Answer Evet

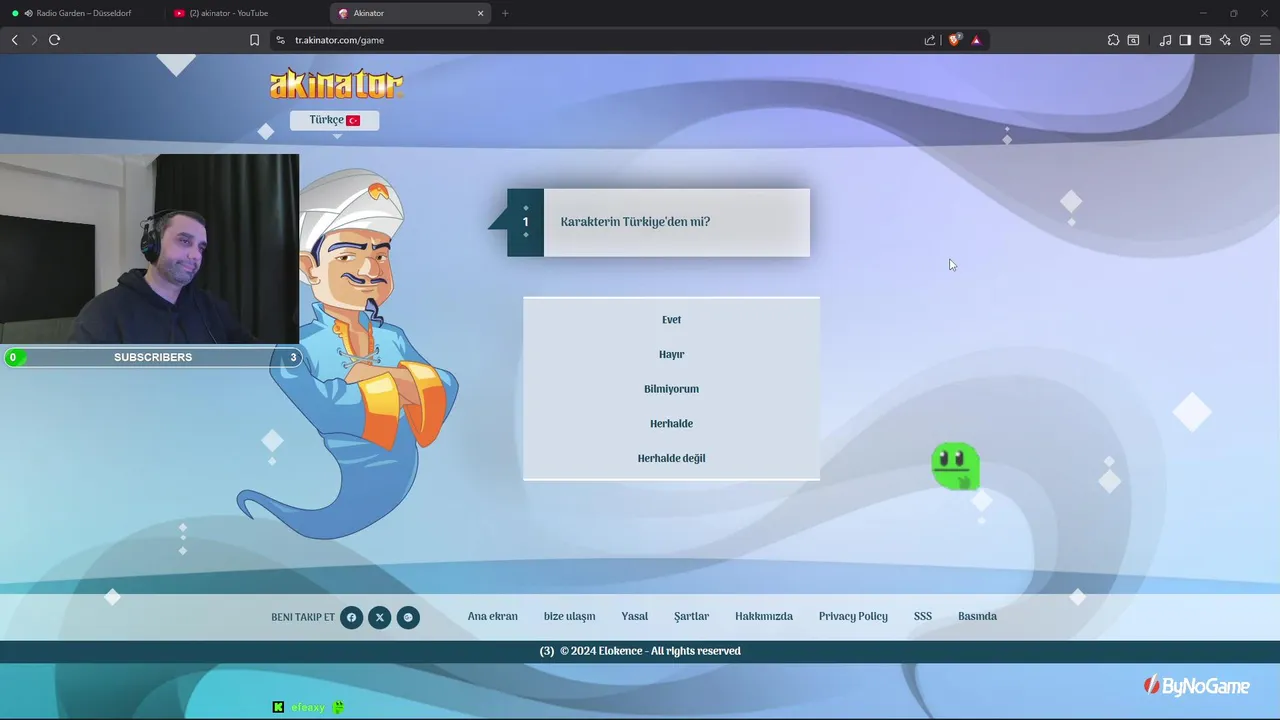pos(671,320)
